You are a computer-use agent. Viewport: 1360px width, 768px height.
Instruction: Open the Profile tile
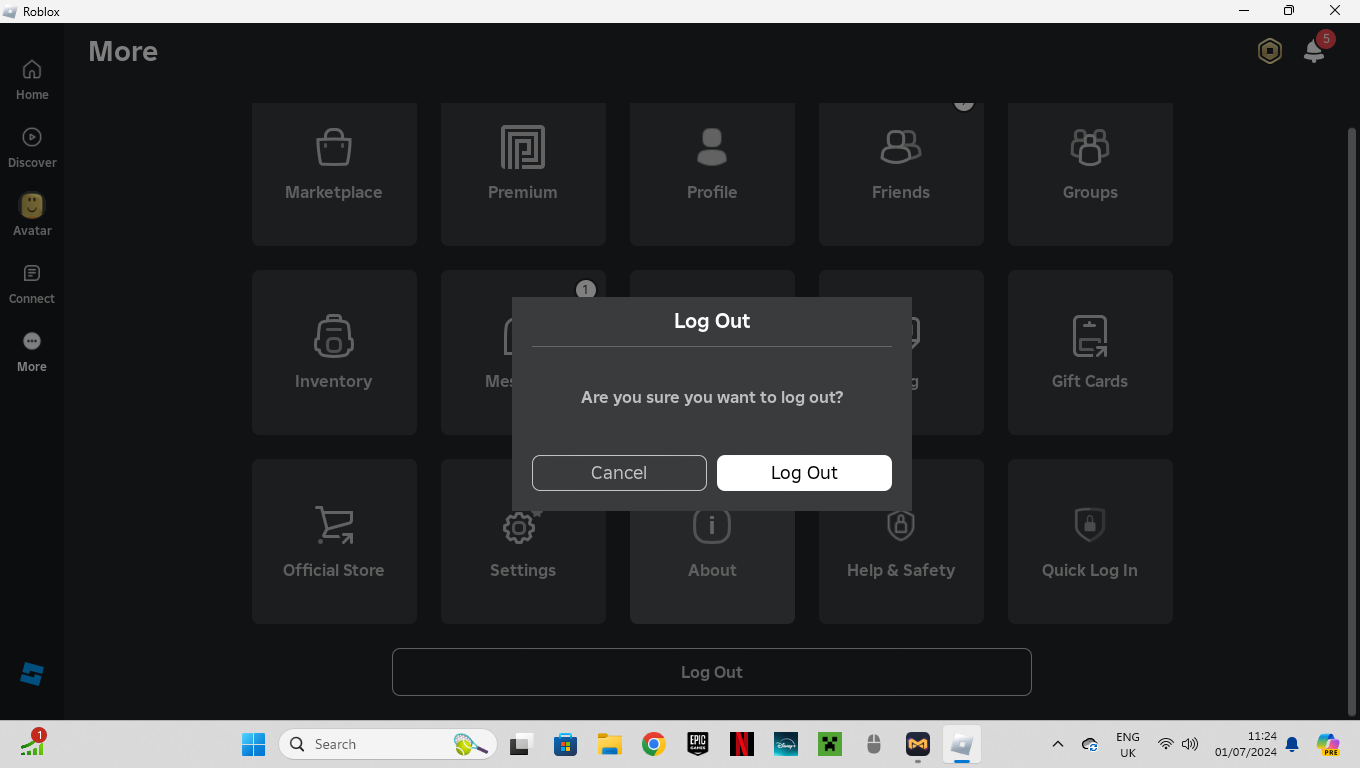[x=712, y=174]
